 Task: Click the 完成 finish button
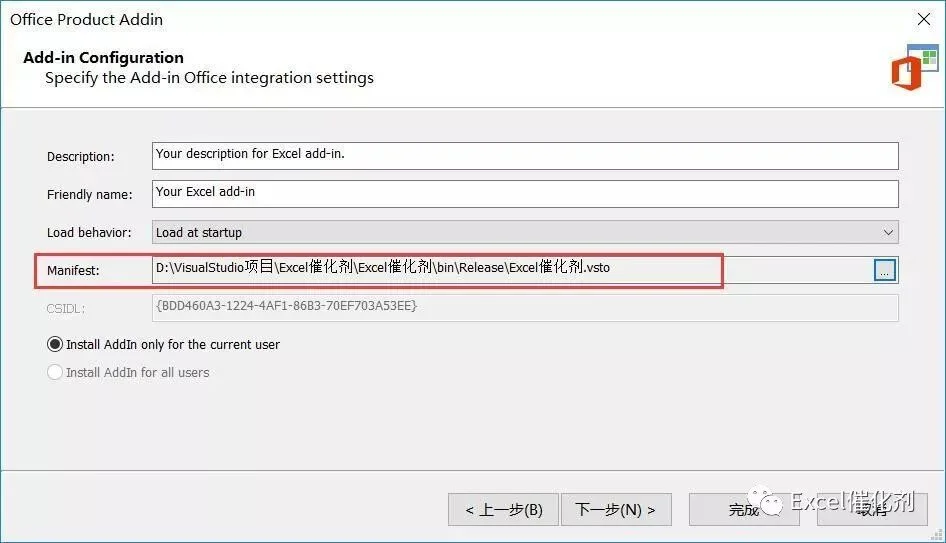point(744,510)
